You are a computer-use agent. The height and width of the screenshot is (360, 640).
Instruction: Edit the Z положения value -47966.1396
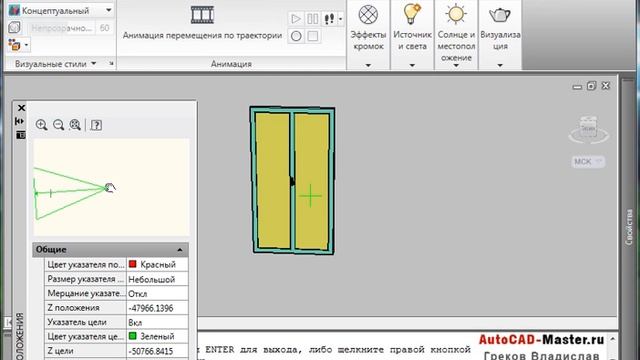click(158, 308)
